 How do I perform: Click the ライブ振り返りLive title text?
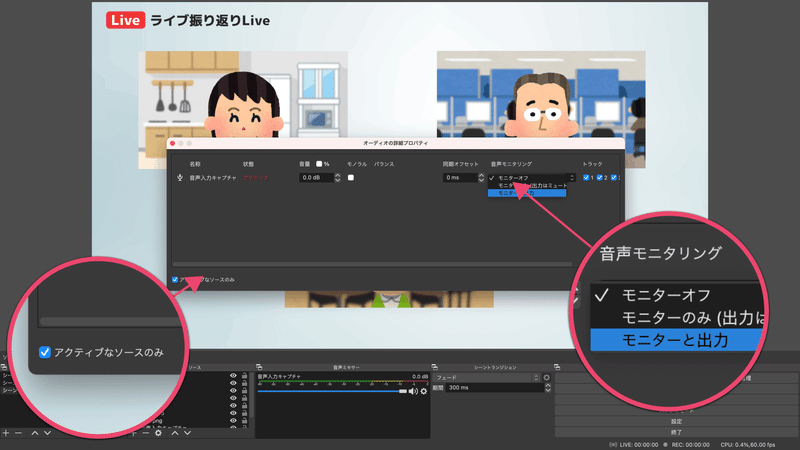coord(210,20)
